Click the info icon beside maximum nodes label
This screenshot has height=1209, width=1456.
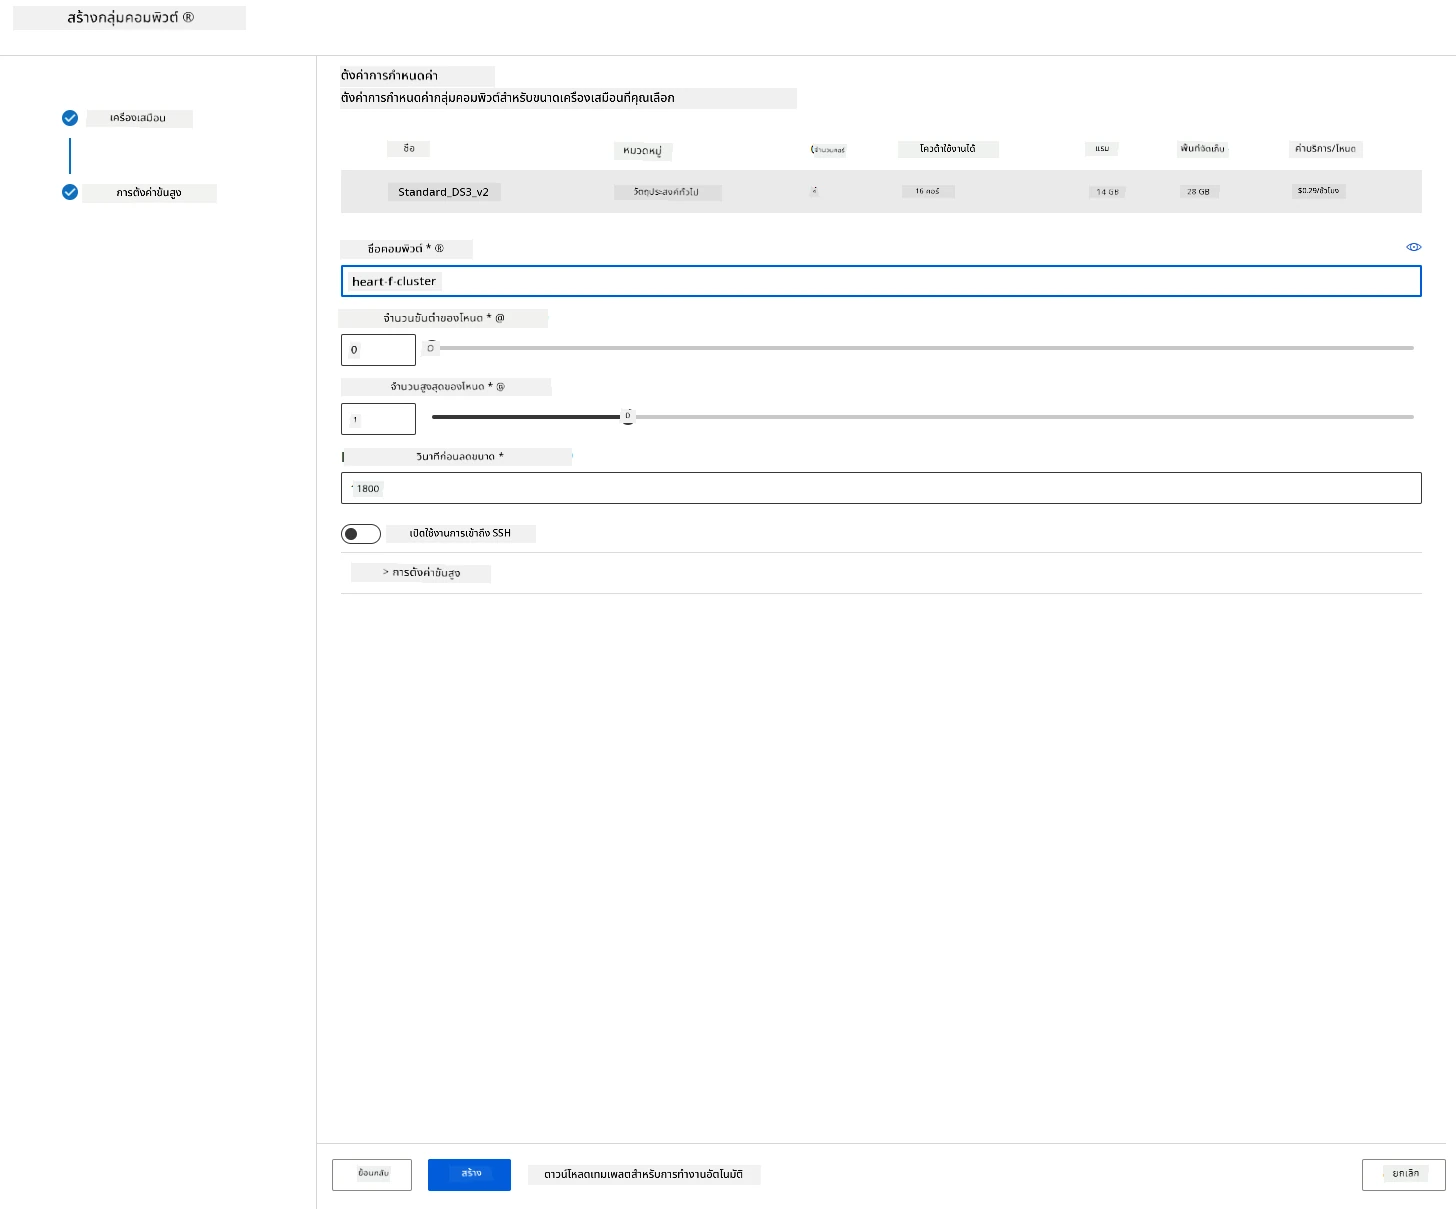click(x=501, y=387)
